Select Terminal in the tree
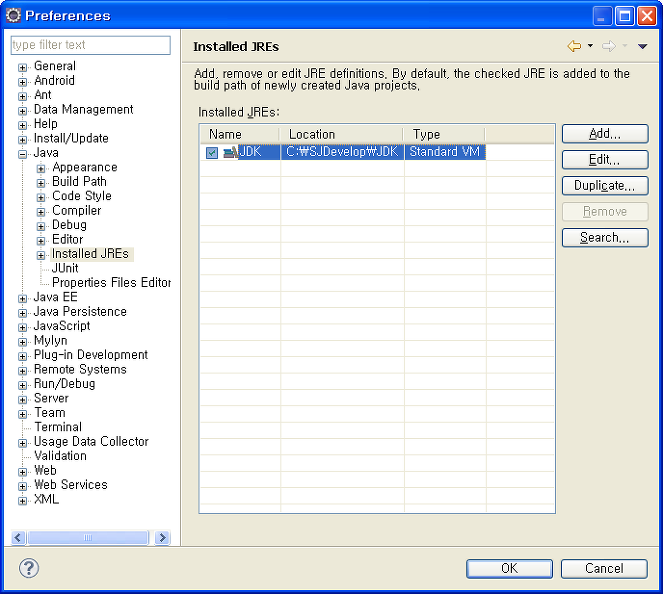 point(58,427)
